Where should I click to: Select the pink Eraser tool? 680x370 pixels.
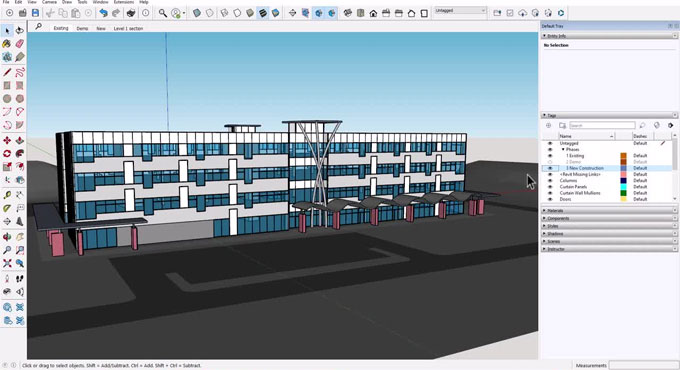pyautogui.click(x=20, y=44)
